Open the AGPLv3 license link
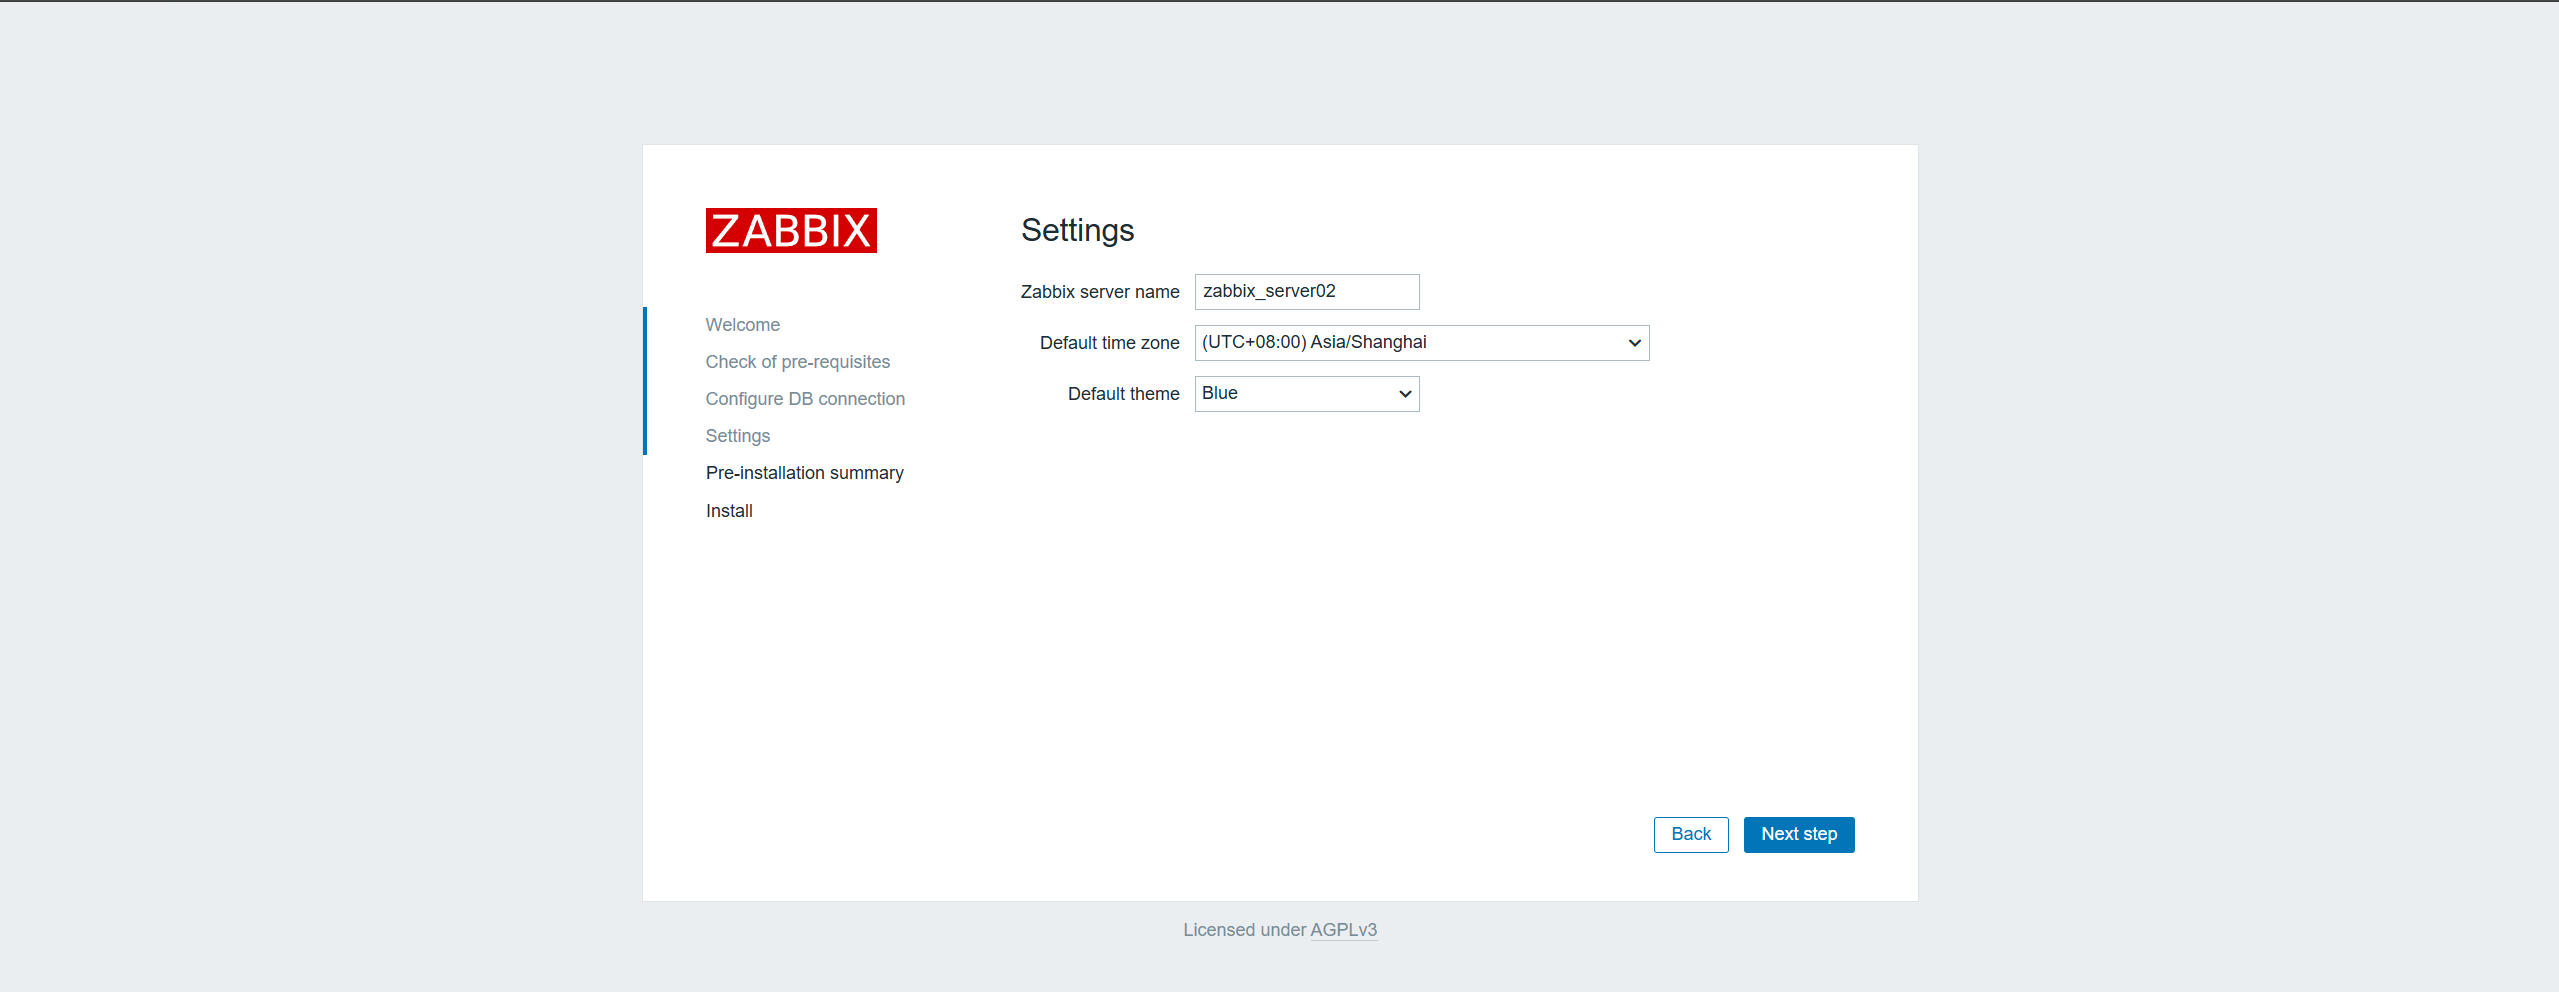The image size is (2559, 992). [1344, 930]
